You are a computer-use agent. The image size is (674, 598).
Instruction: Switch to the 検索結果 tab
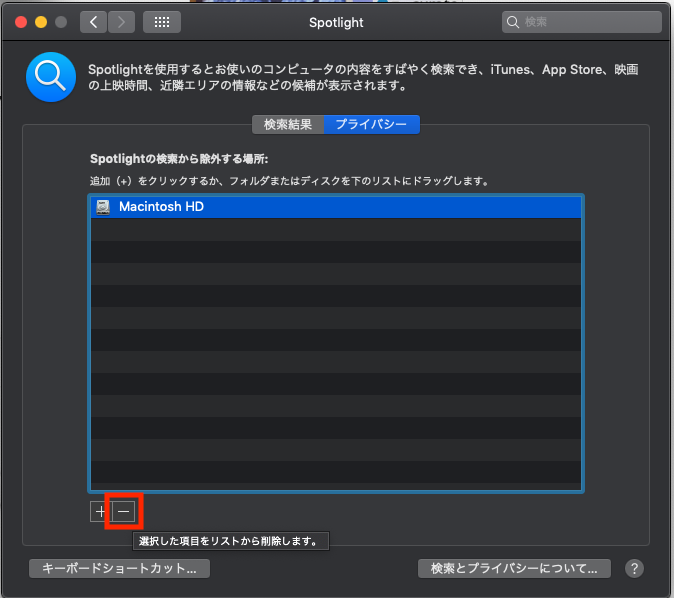288,125
